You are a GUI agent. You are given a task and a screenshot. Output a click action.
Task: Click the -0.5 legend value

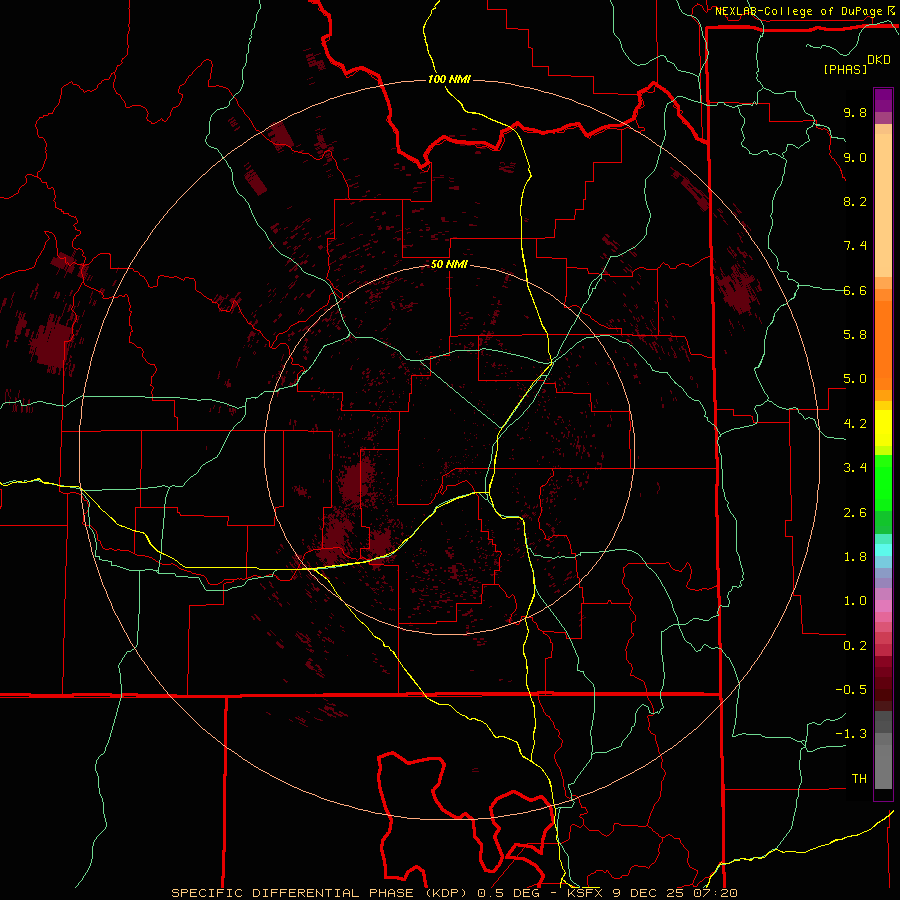pos(851,690)
